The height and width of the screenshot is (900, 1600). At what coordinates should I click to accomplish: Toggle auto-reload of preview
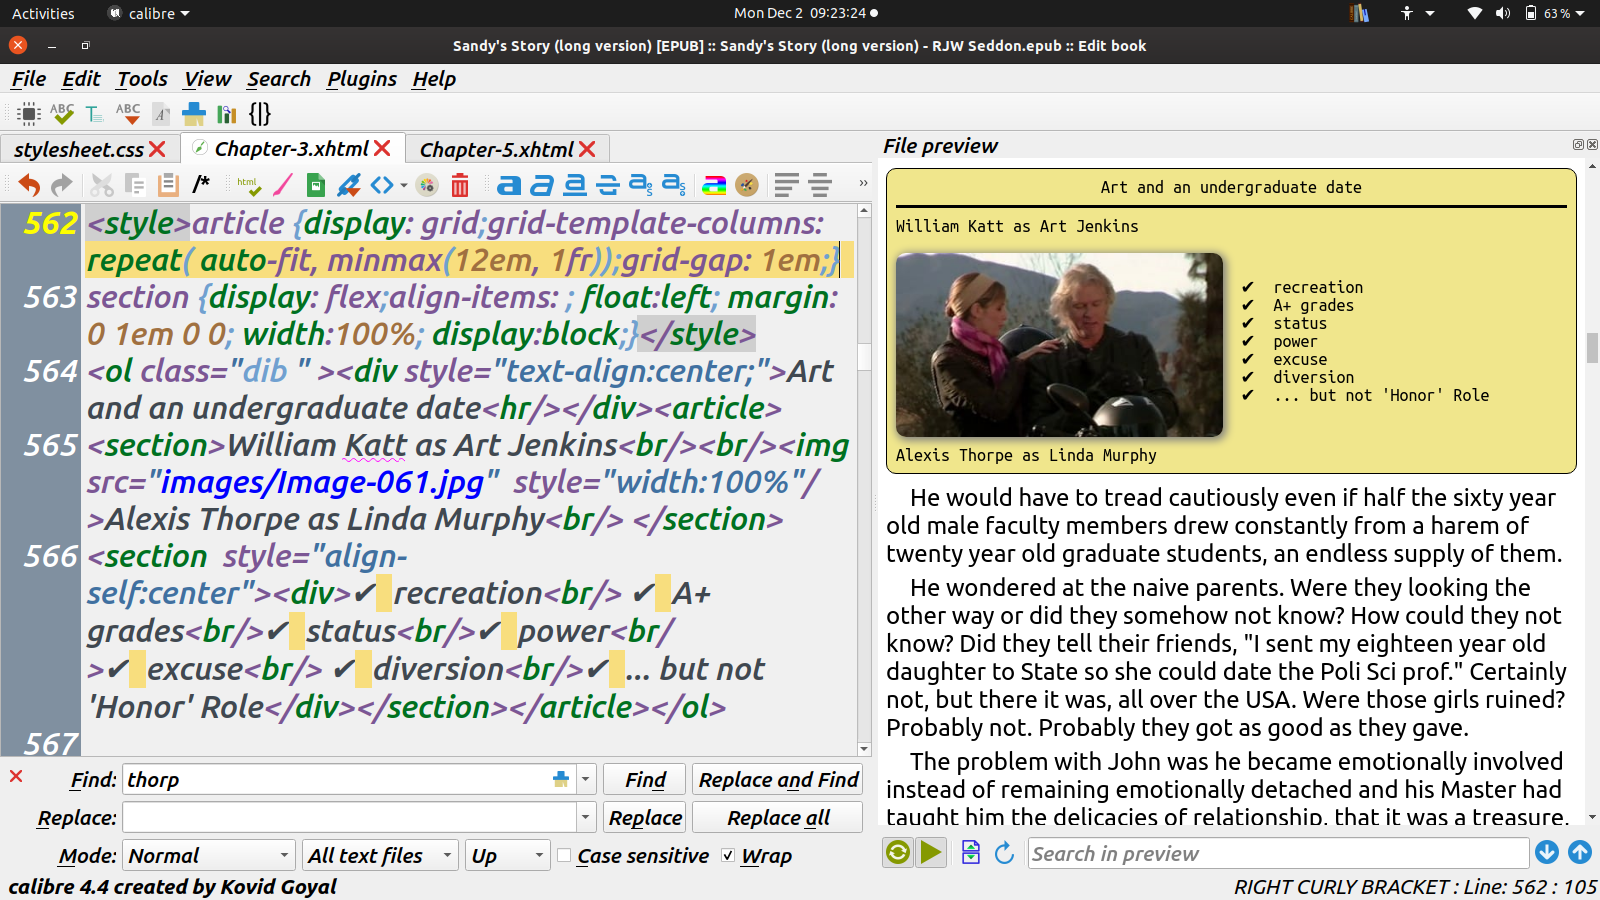click(x=898, y=852)
